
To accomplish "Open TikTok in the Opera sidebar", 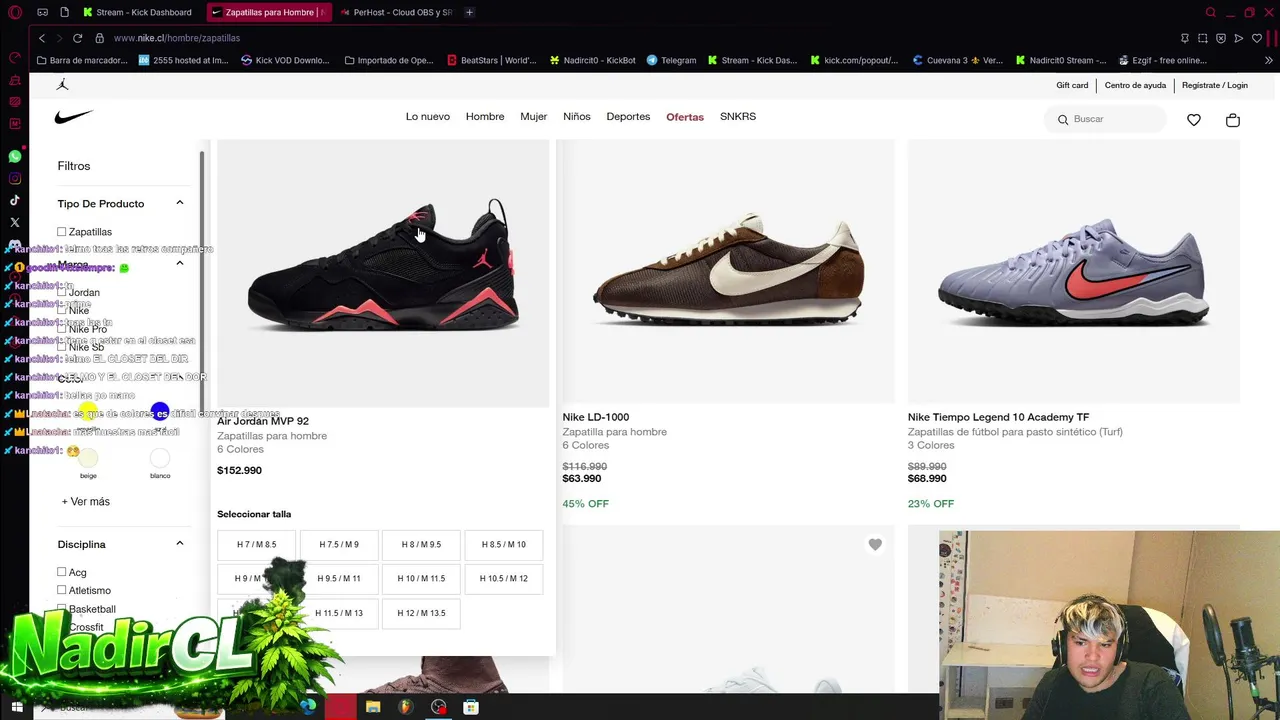I will 14,201.
